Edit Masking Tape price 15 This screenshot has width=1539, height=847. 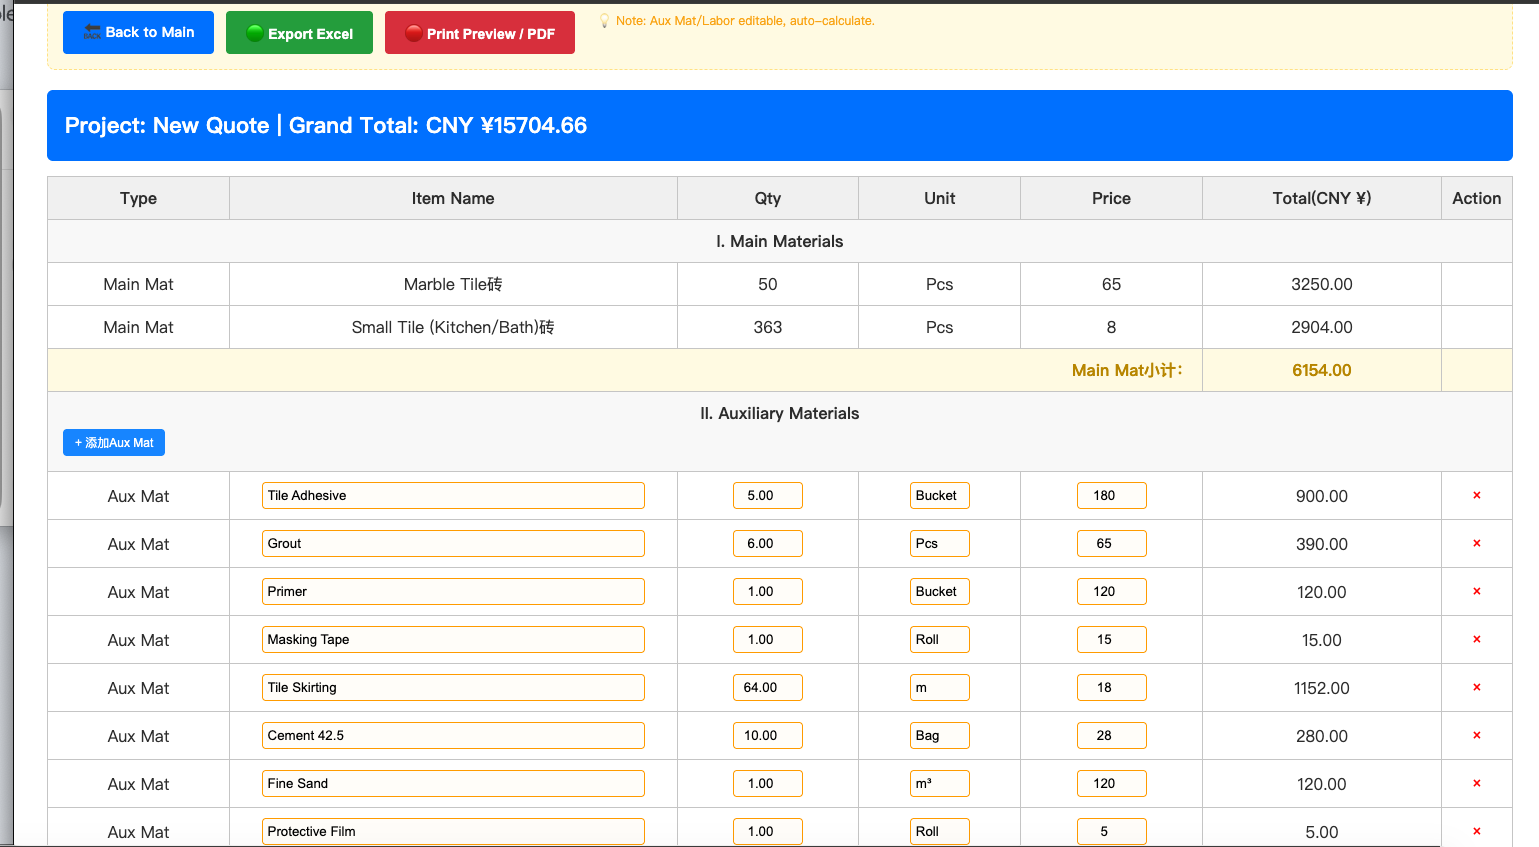[x=1112, y=640]
